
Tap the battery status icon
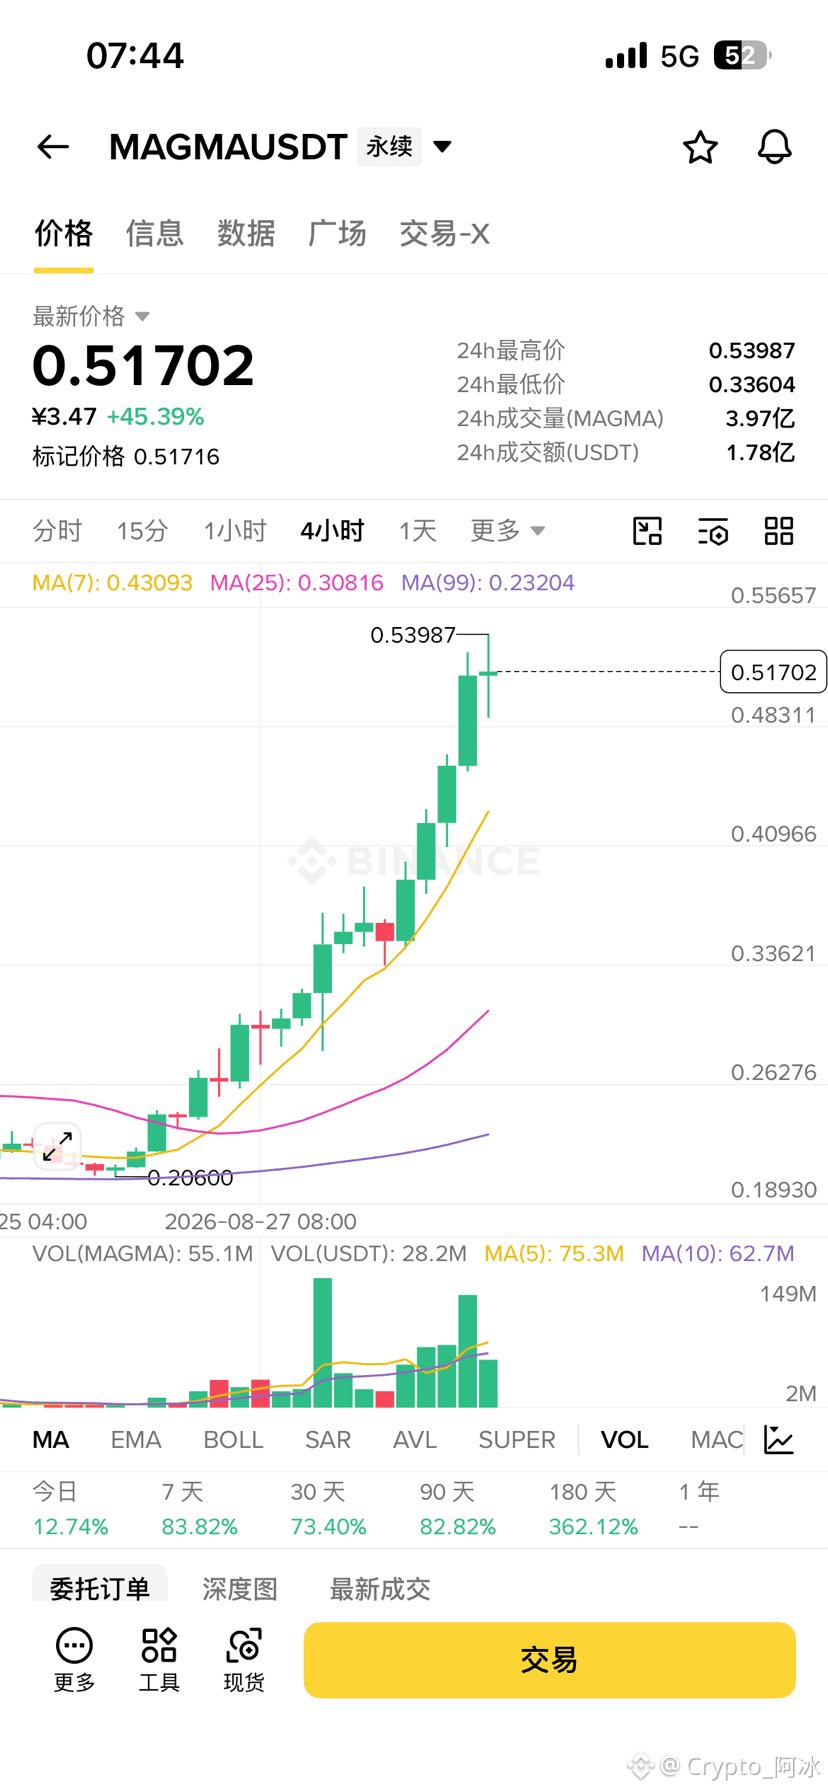(742, 55)
